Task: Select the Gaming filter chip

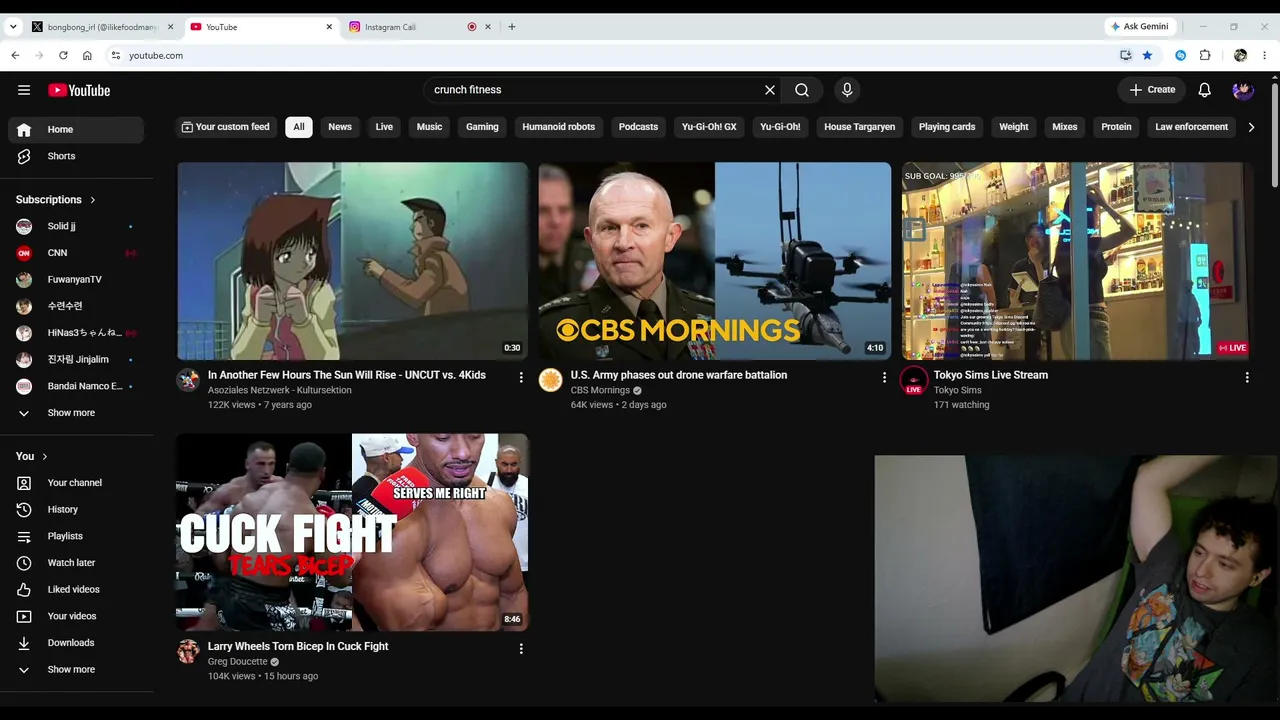Action: pos(482,127)
